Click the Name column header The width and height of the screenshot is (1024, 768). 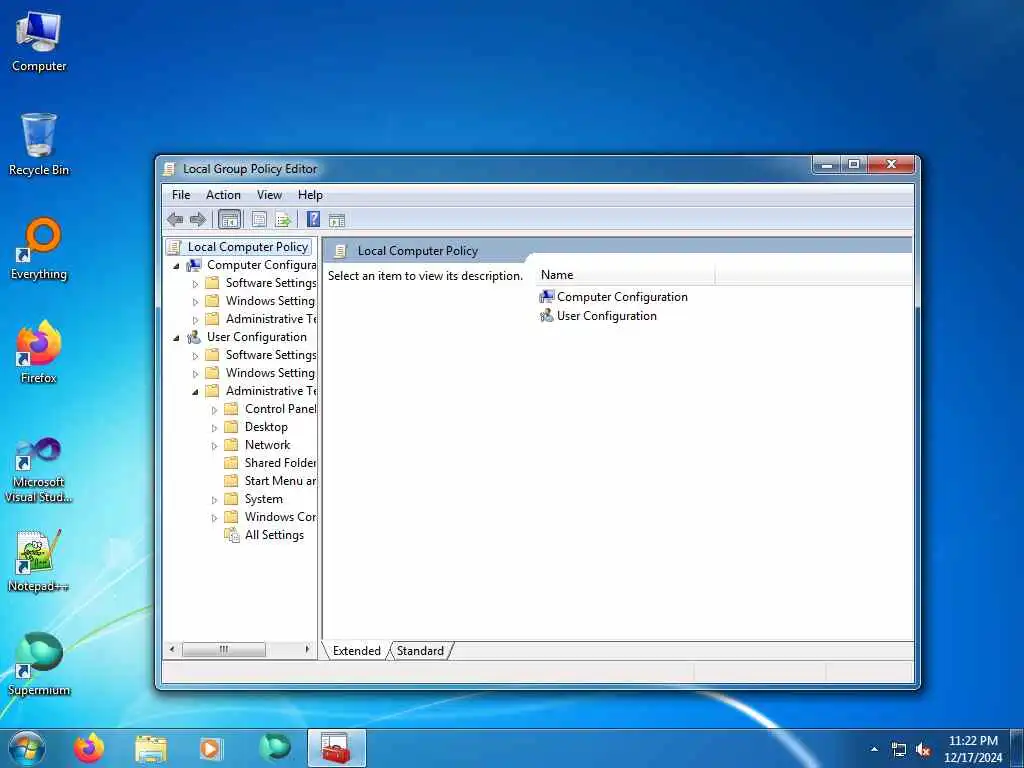[626, 275]
